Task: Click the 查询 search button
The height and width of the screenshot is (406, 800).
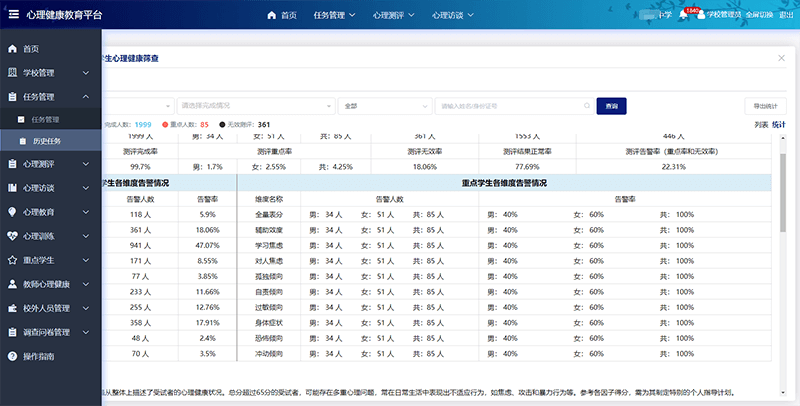Action: tap(611, 105)
